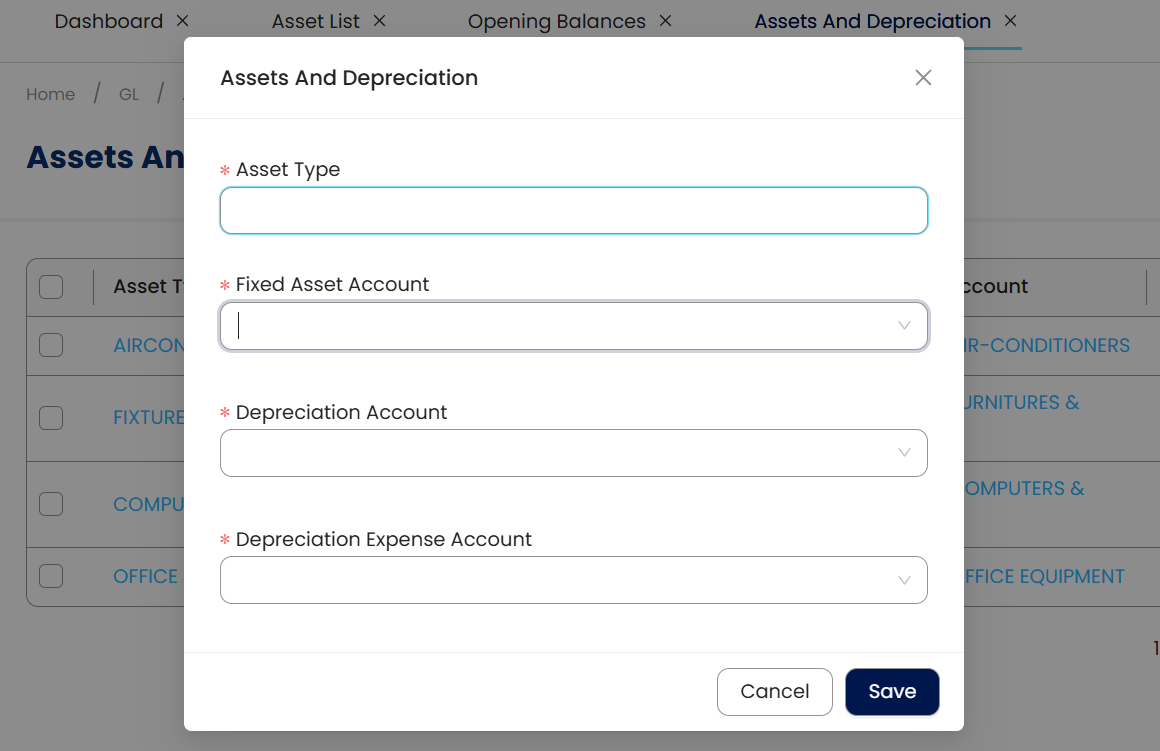Check the FIXTURE row checkbox
Viewport: 1160px width, 751px height.
(51, 418)
